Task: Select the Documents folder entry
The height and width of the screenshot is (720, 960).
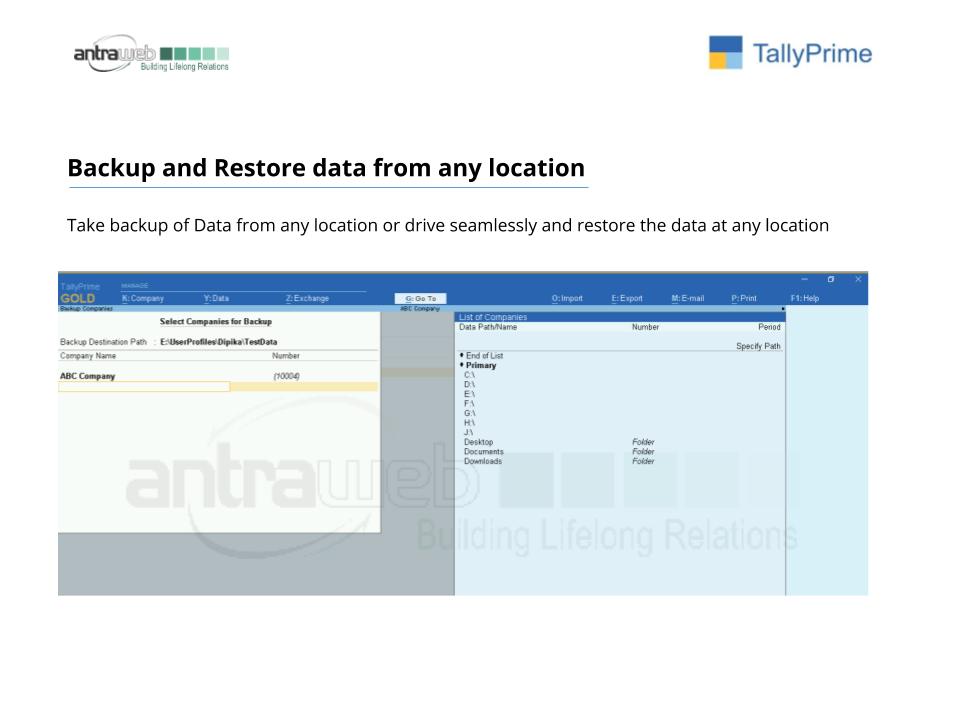Action: [484, 452]
